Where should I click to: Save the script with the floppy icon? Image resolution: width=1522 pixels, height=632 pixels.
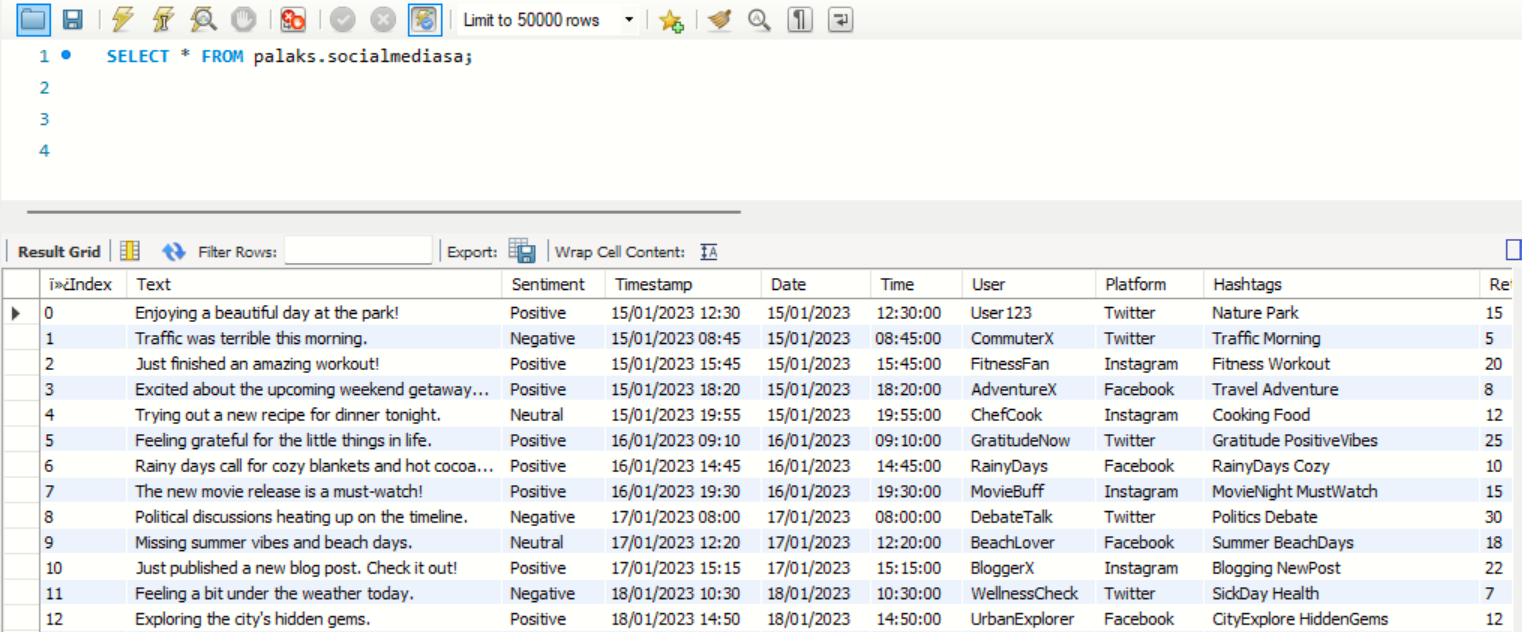tap(72, 19)
